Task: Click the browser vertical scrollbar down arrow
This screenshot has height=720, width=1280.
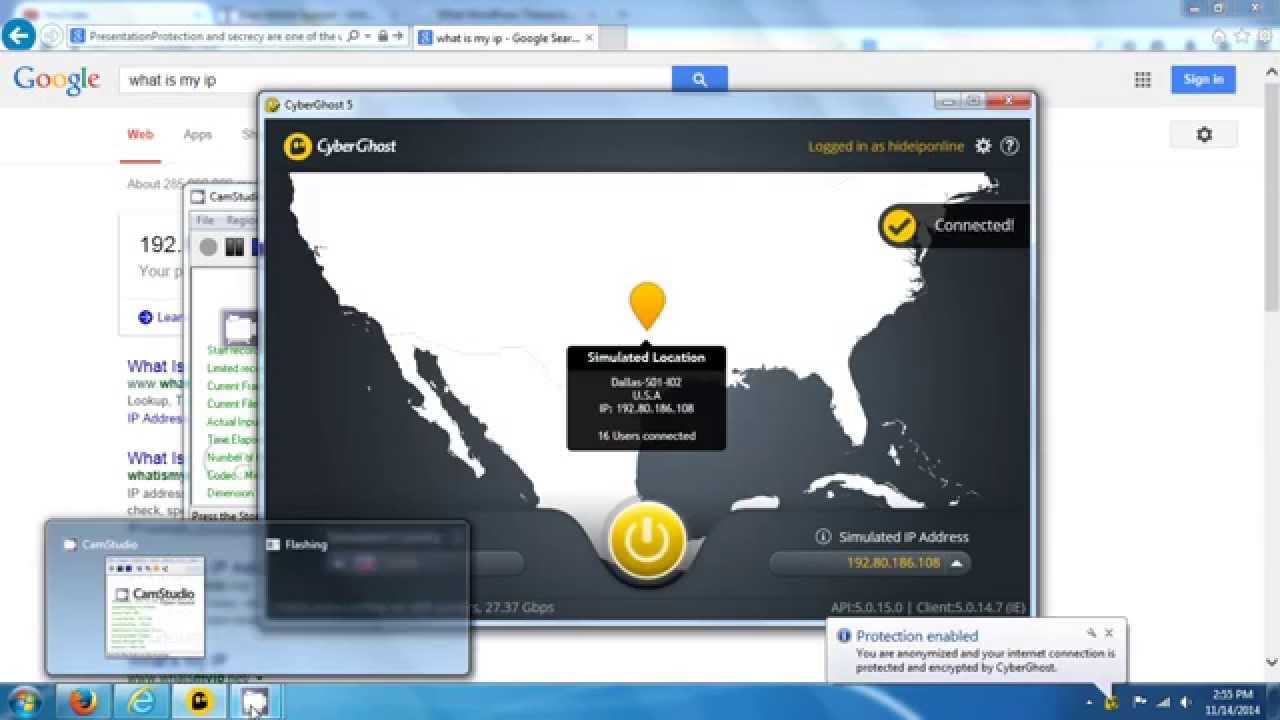Action: [1272, 662]
